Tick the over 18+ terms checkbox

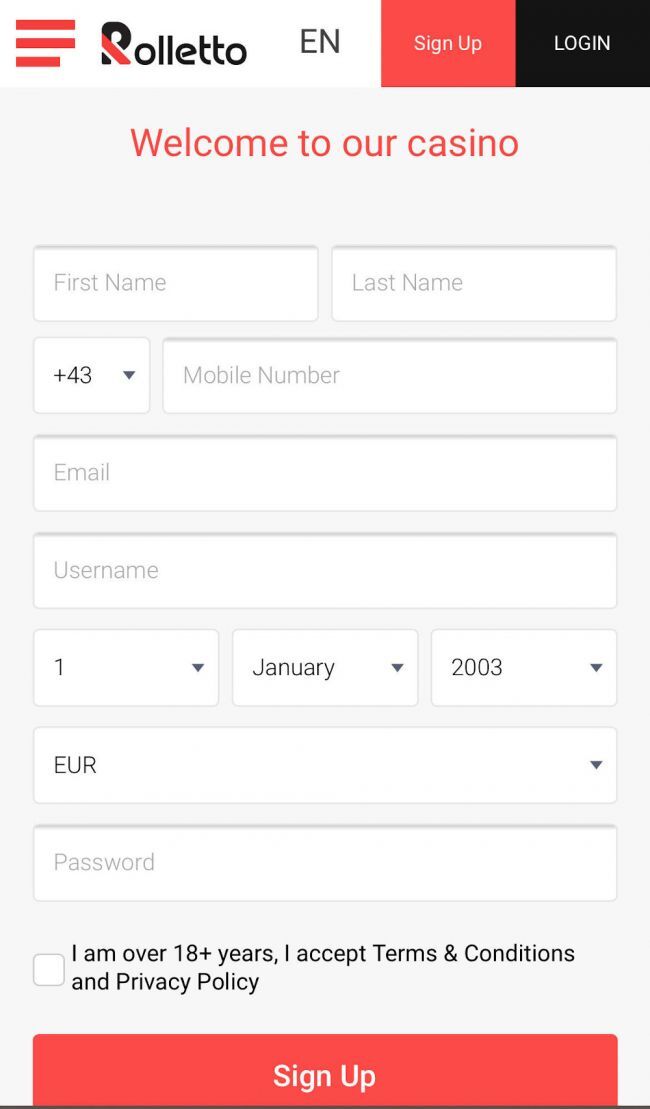point(49,969)
